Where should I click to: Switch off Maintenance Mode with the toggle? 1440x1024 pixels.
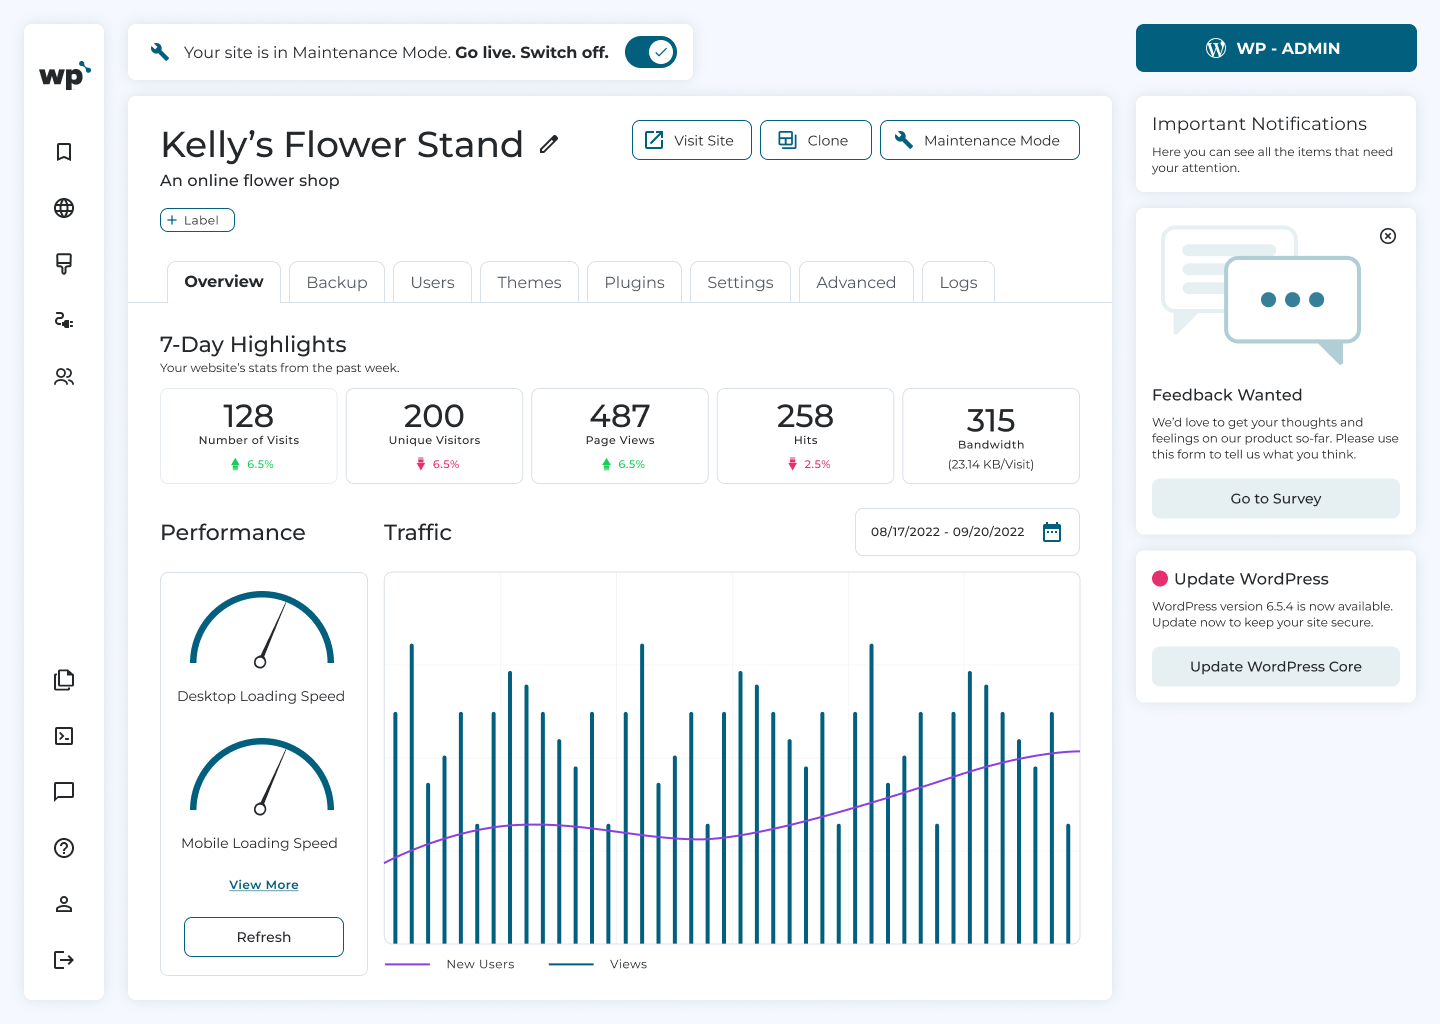coord(651,51)
